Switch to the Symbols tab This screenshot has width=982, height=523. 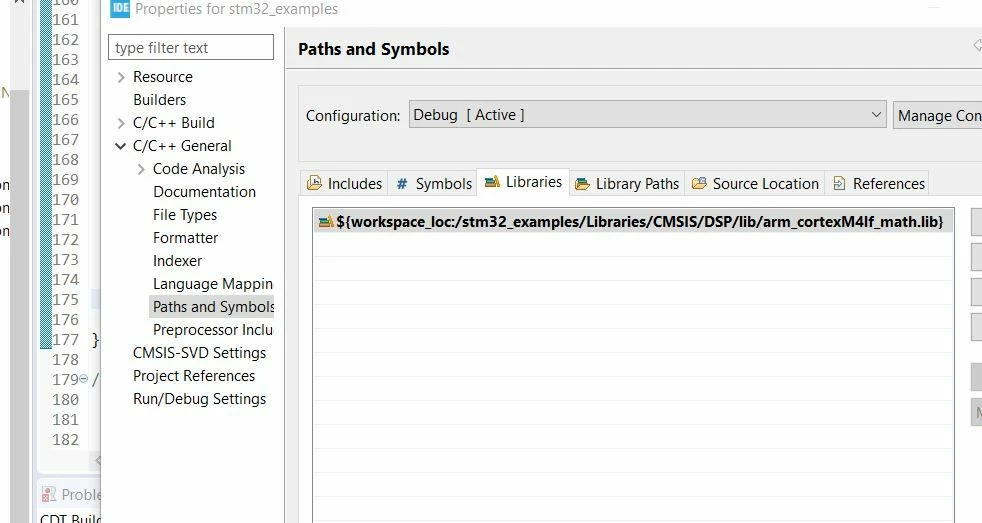pyautogui.click(x=433, y=184)
